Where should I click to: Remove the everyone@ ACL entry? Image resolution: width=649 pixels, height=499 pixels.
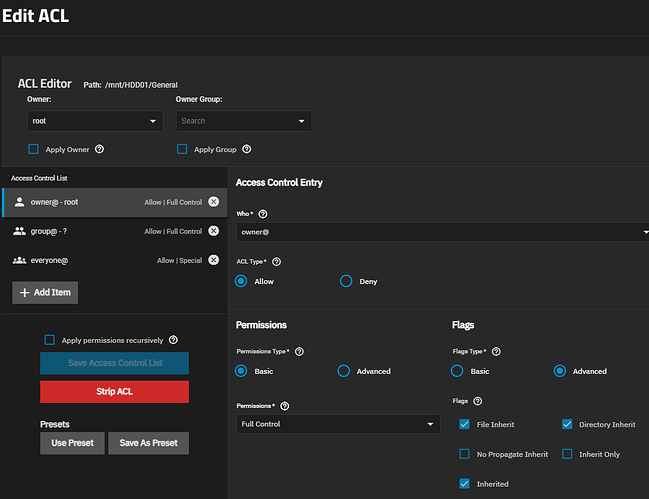214,260
